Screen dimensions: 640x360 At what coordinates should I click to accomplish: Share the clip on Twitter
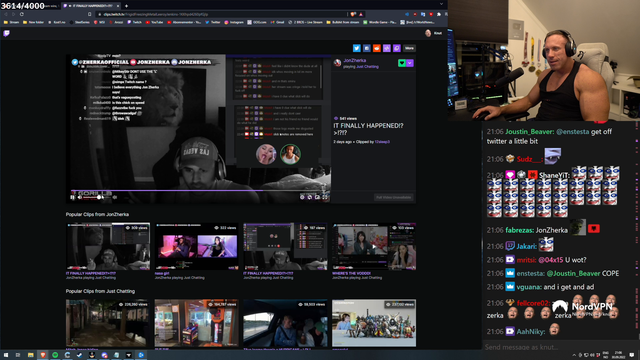[x=357, y=48]
